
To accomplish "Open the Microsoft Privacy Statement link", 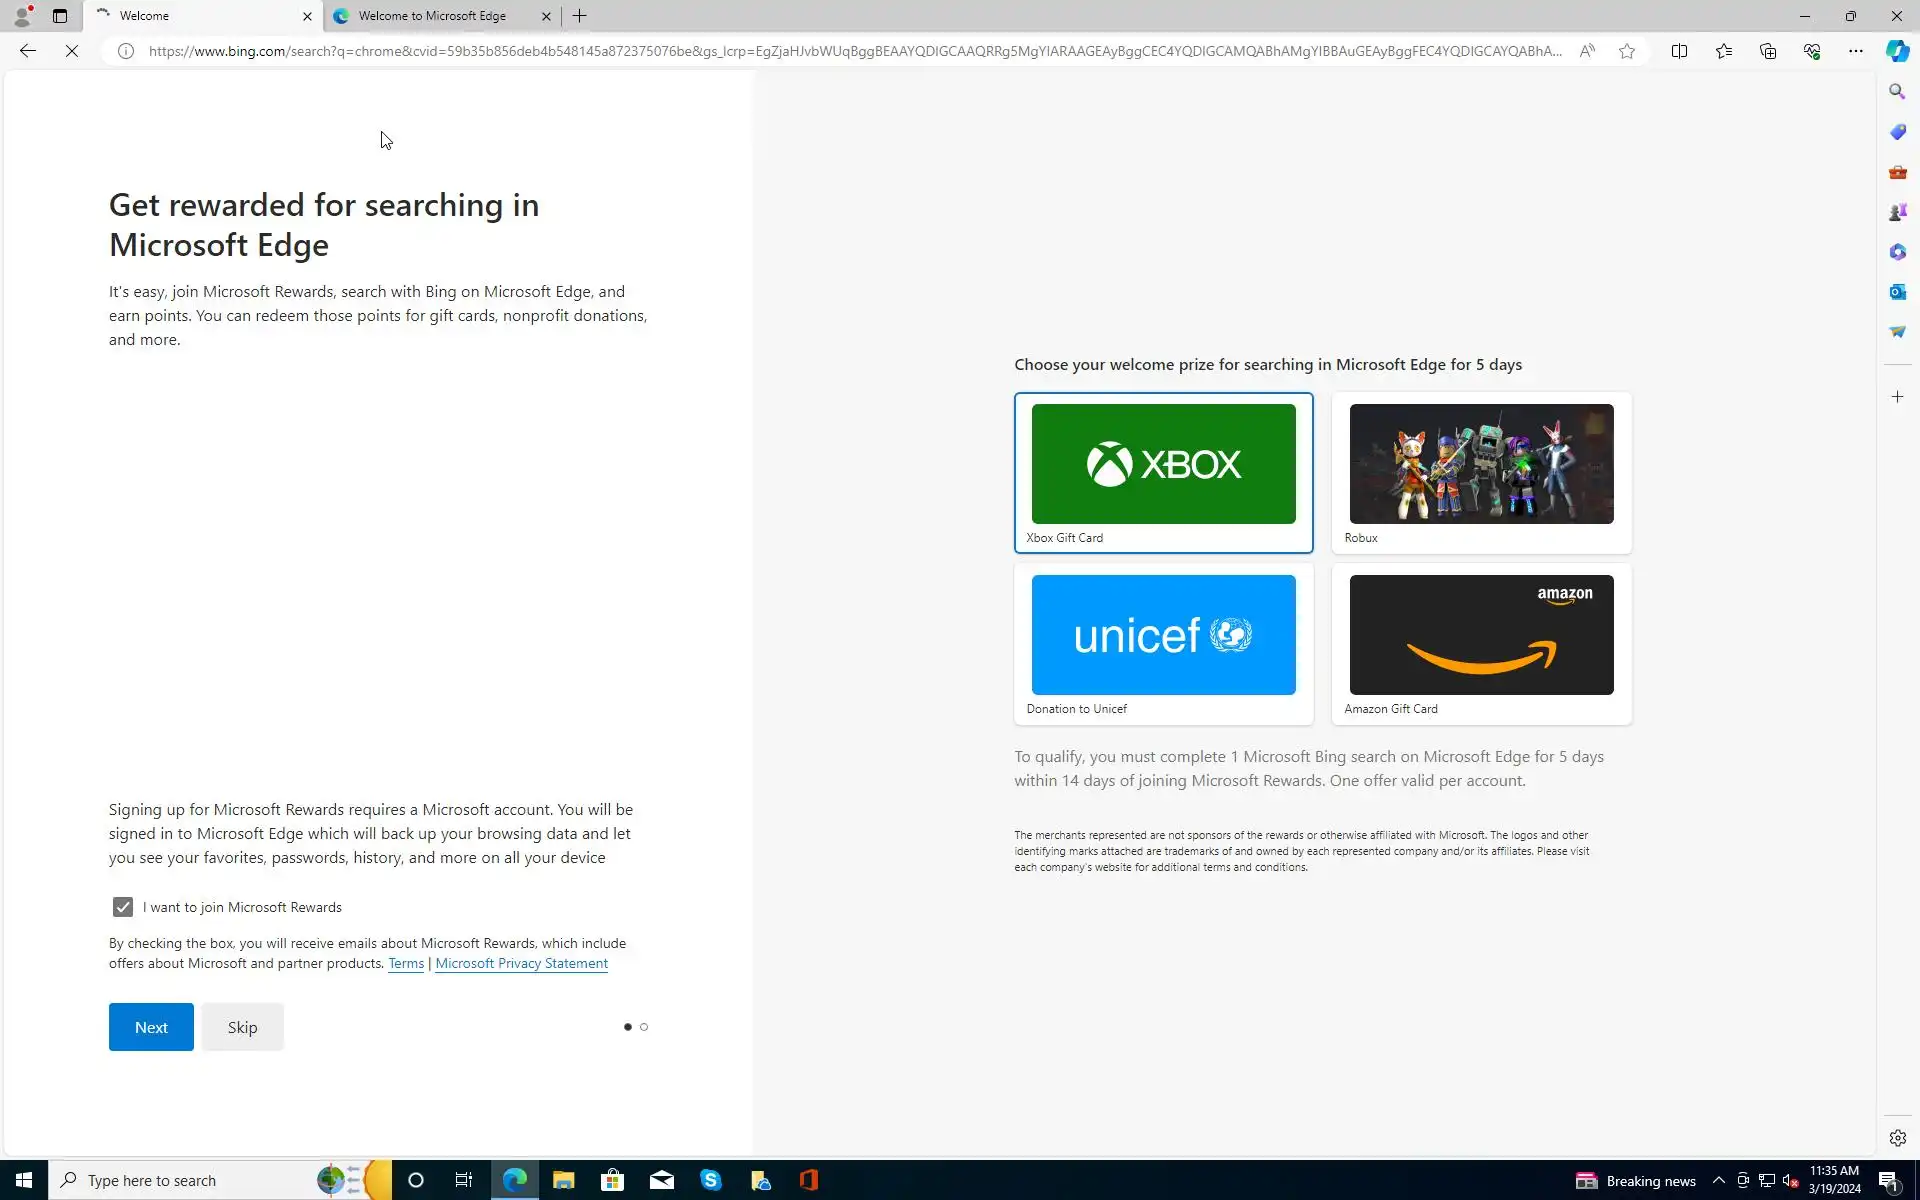I will pos(521,963).
